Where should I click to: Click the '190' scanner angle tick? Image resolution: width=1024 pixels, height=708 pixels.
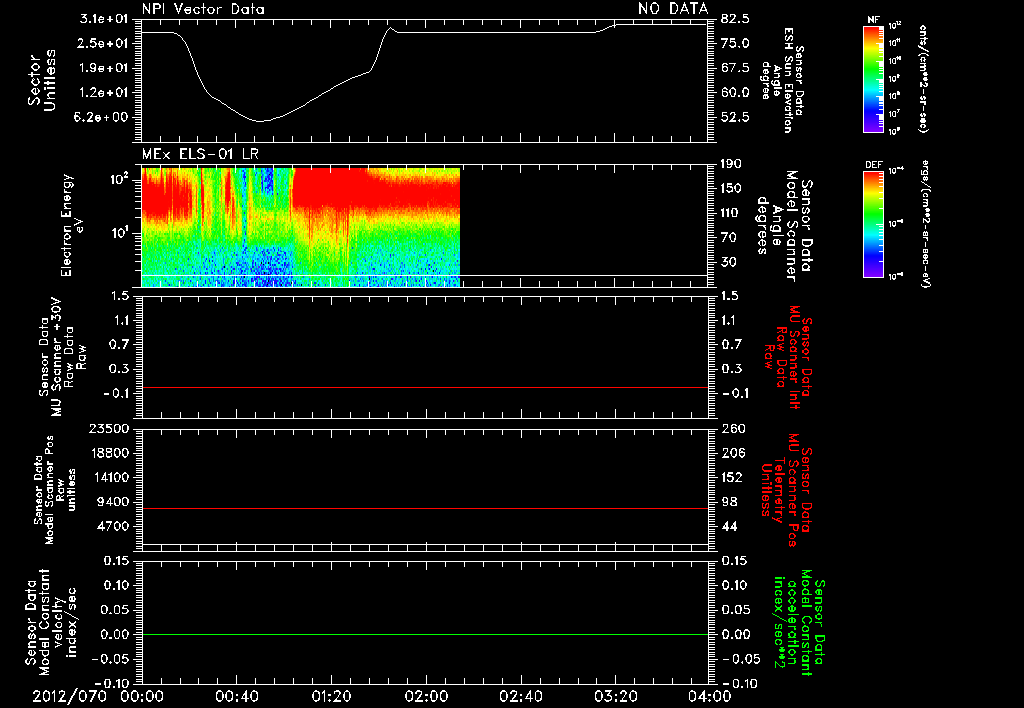click(732, 164)
